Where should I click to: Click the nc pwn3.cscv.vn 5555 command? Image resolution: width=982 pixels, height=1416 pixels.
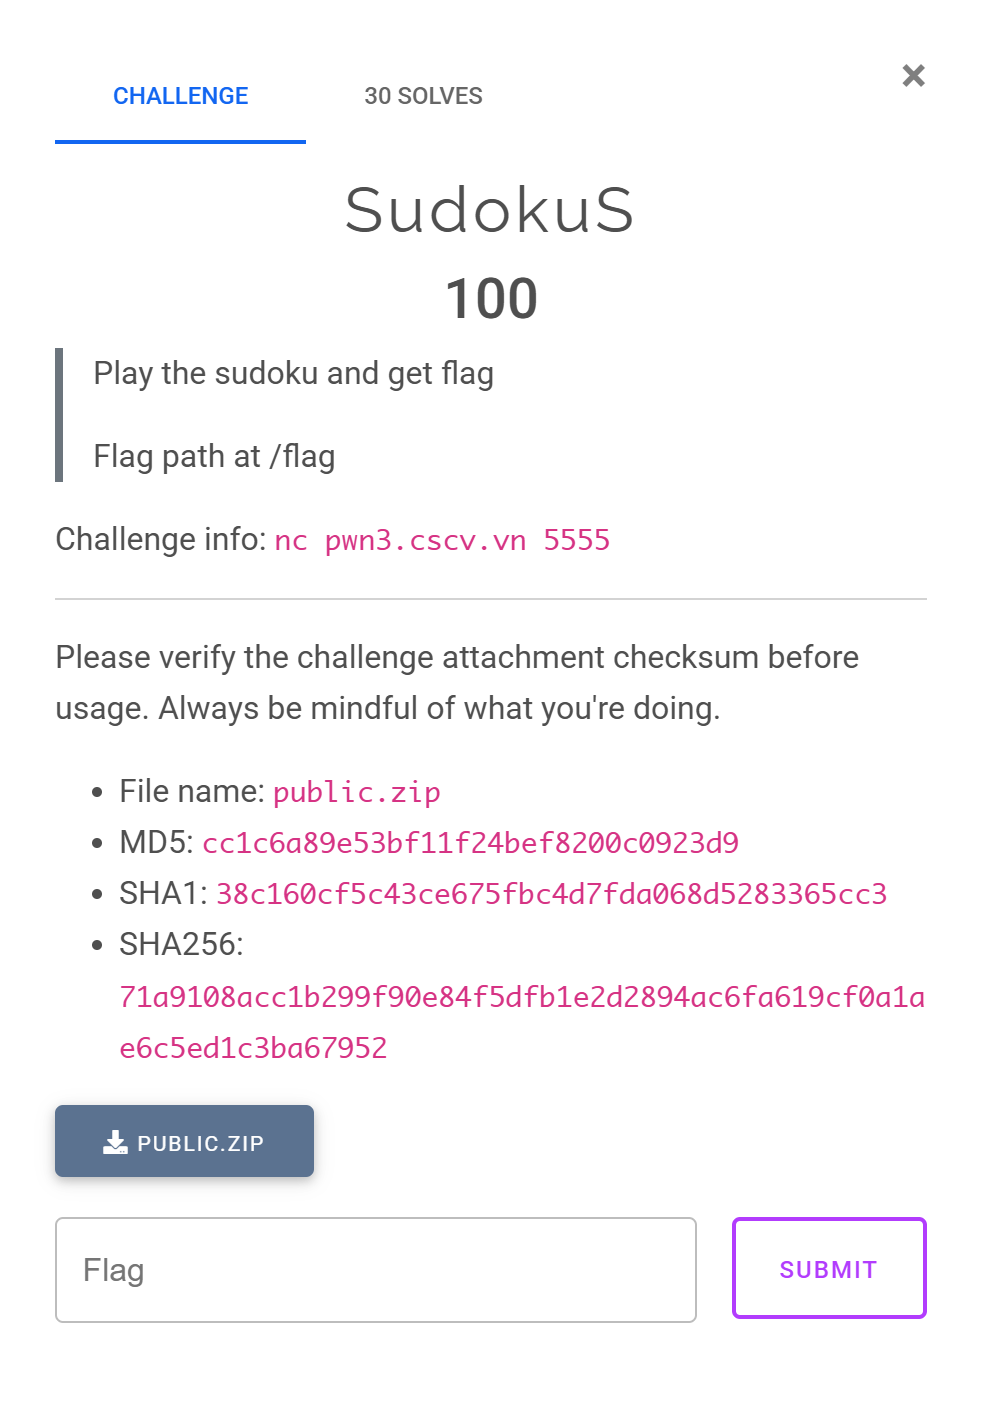point(442,541)
